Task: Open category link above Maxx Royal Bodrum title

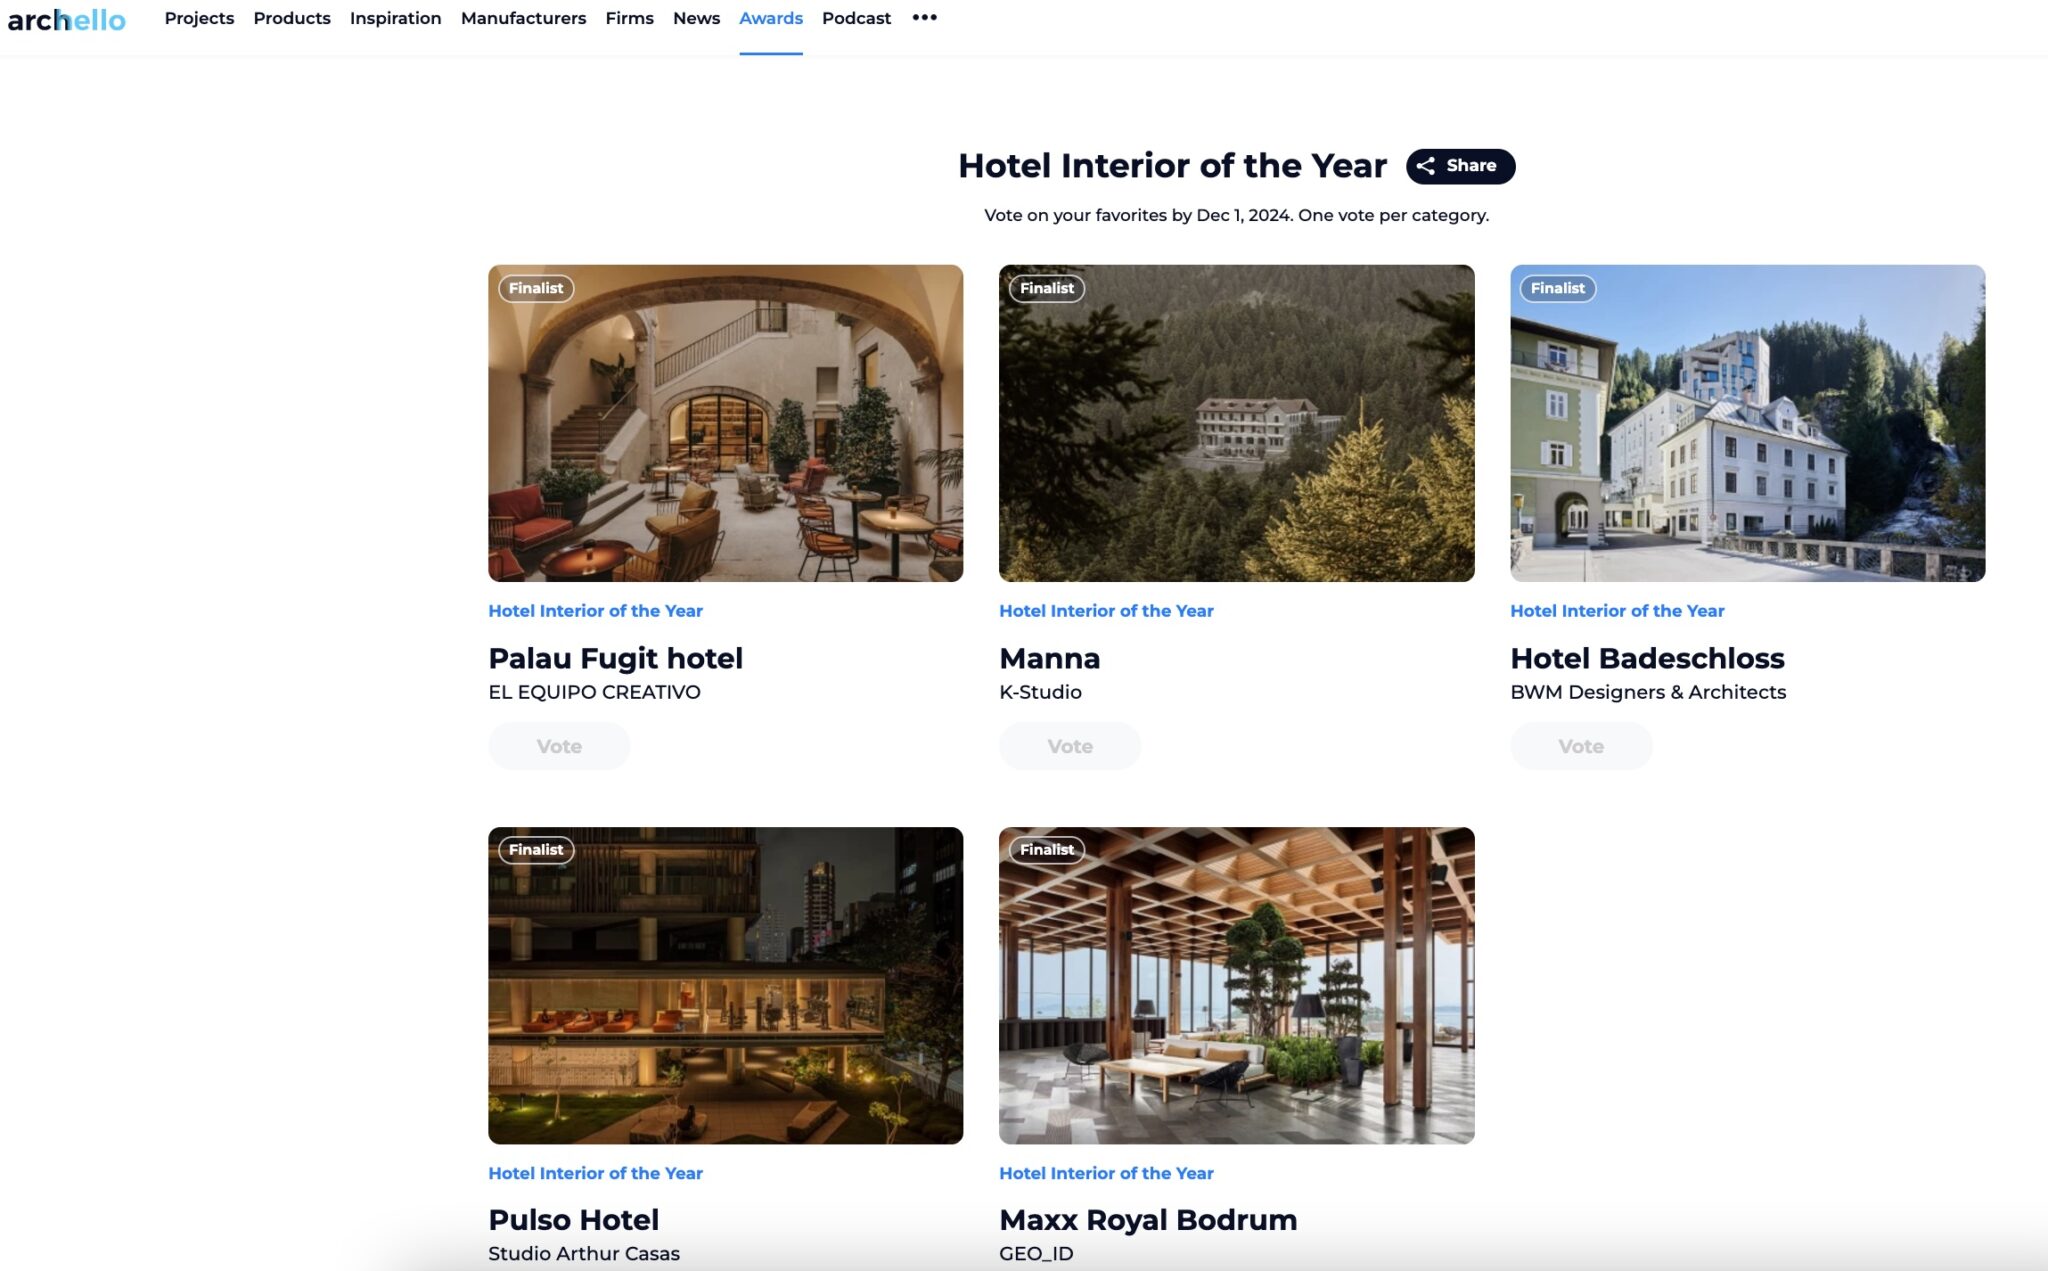Action: point(1106,1173)
